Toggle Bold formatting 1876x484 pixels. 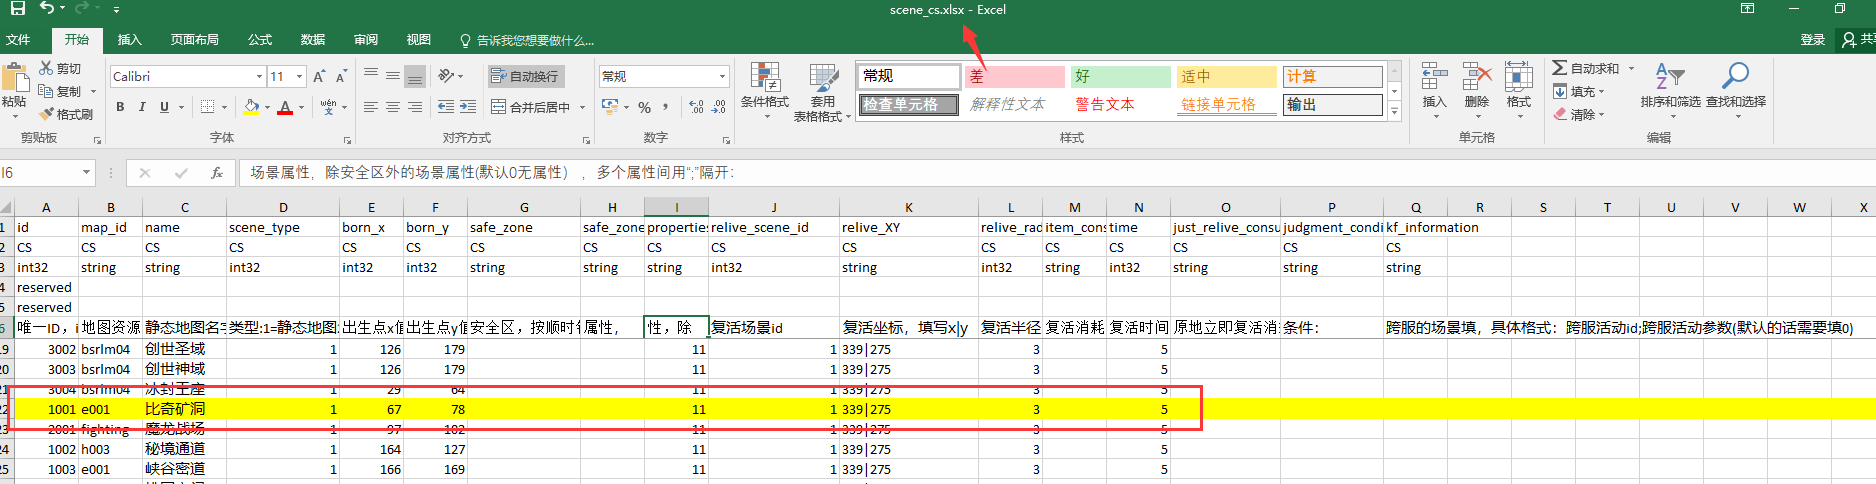pos(120,107)
